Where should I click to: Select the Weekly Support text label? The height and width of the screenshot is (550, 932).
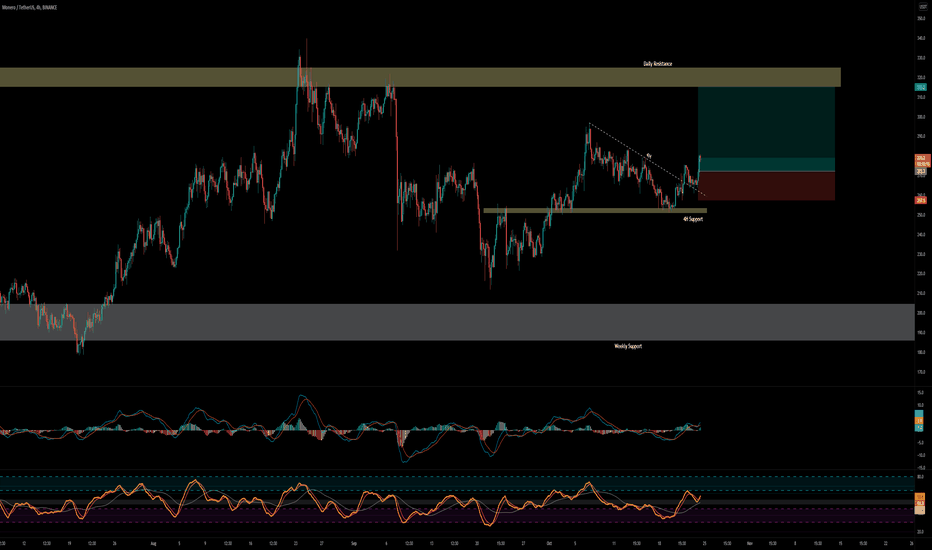pyautogui.click(x=628, y=346)
